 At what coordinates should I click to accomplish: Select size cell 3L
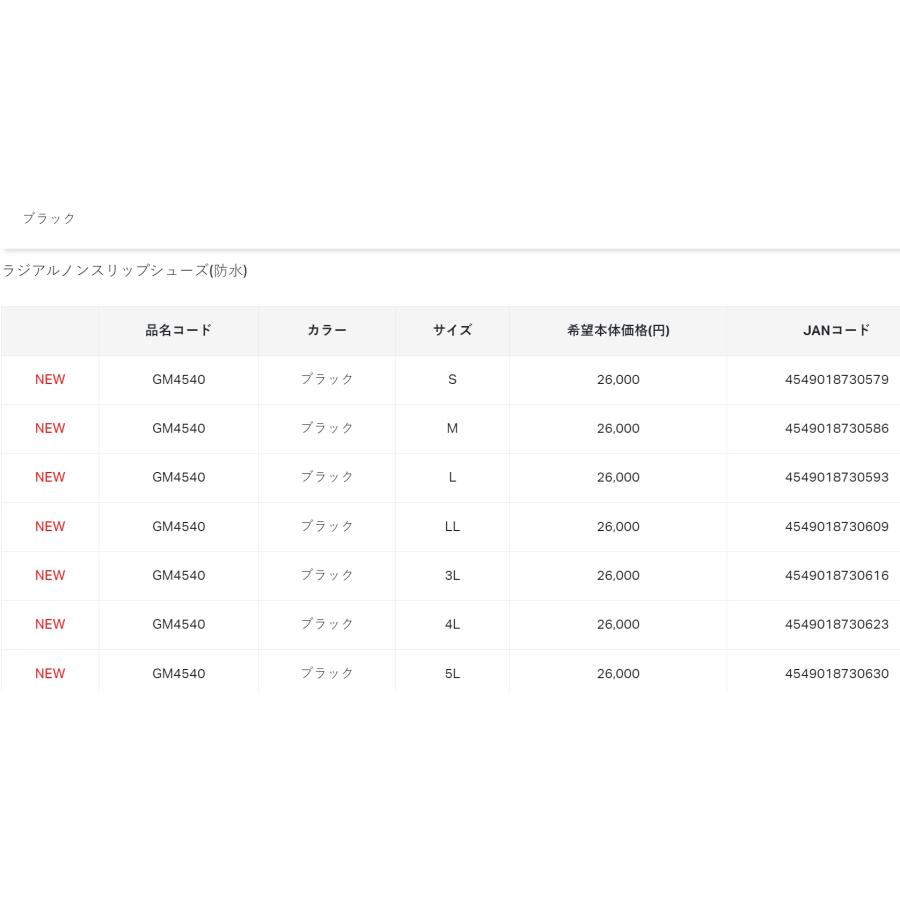(x=452, y=575)
